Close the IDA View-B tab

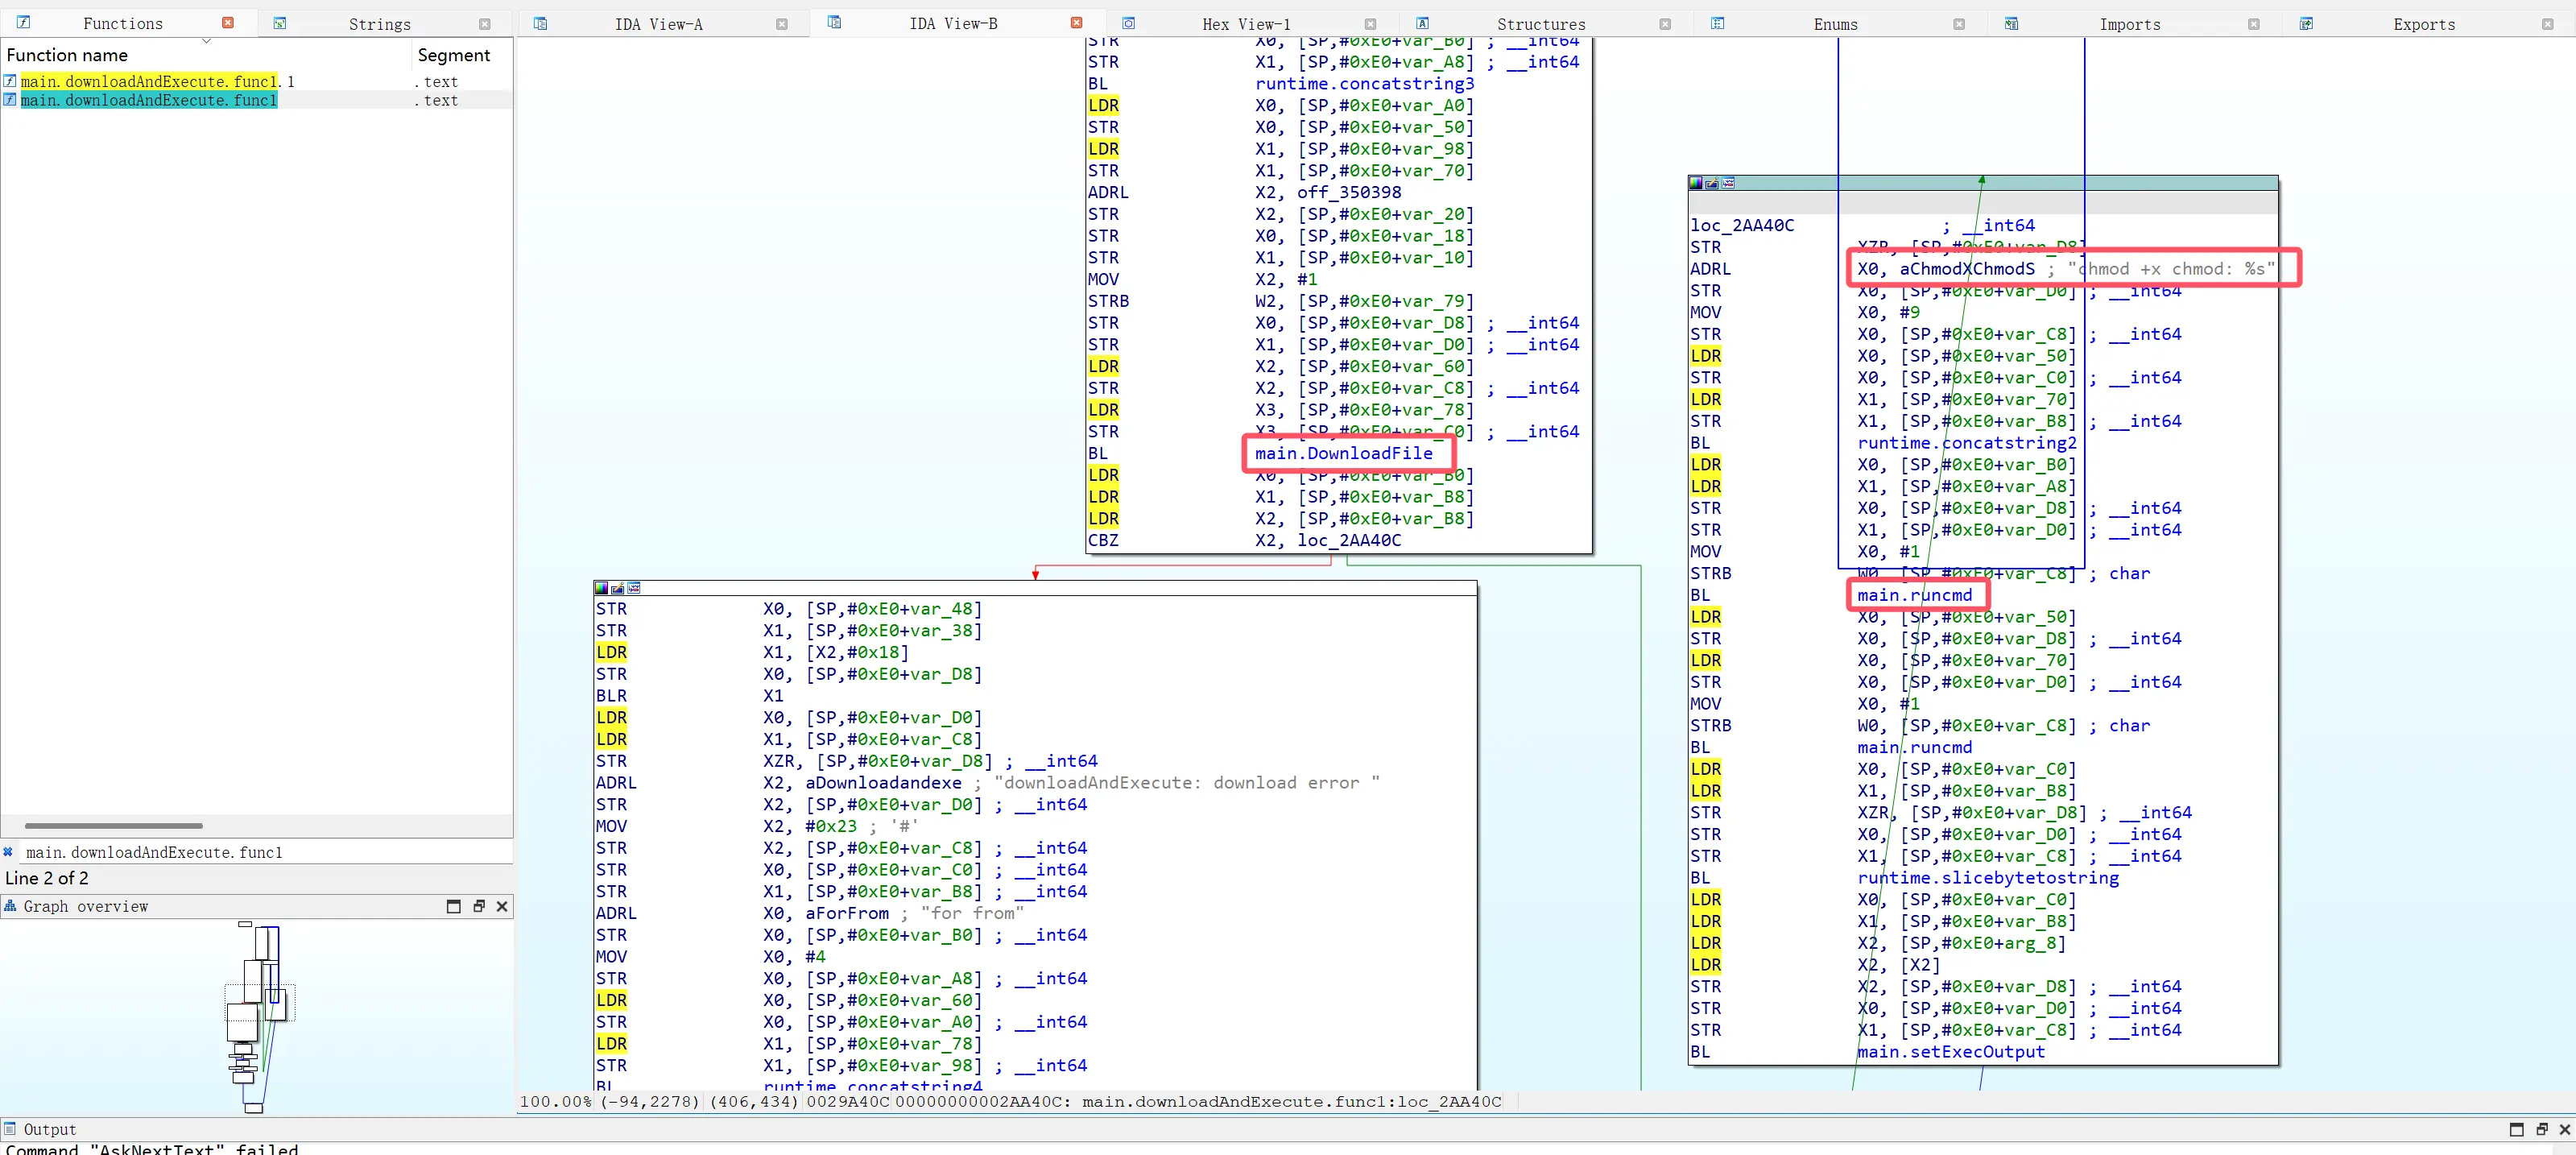click(1076, 23)
